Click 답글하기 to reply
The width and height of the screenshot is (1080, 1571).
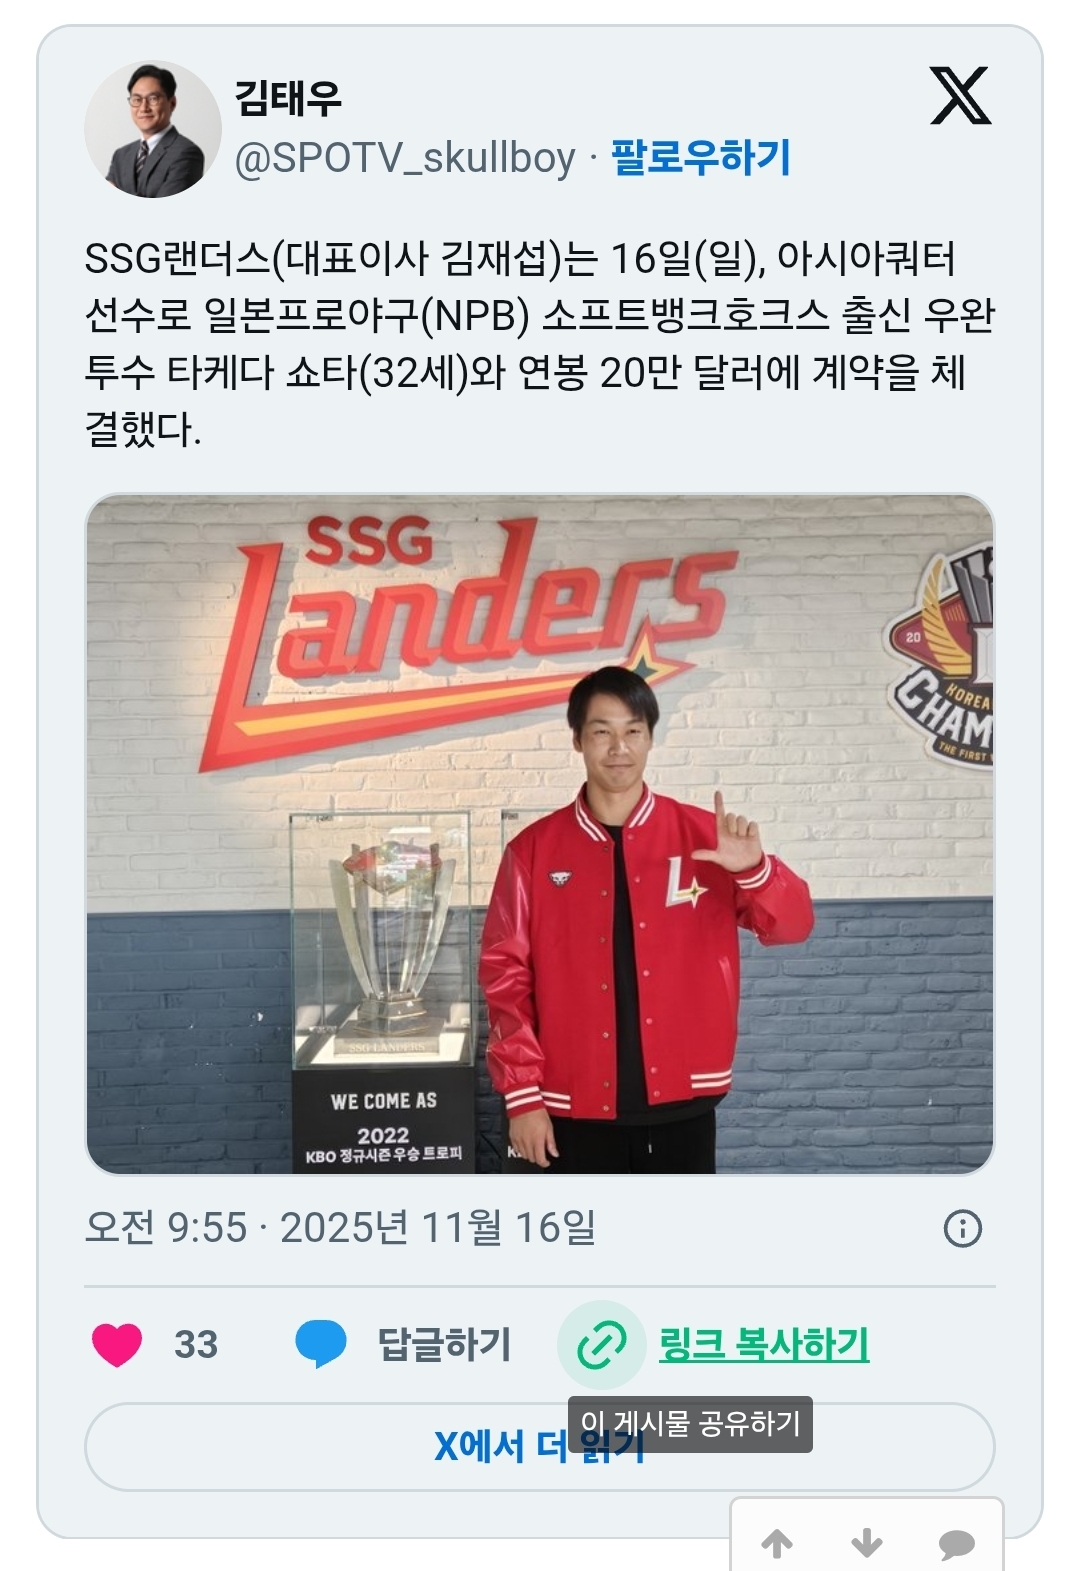point(444,1344)
